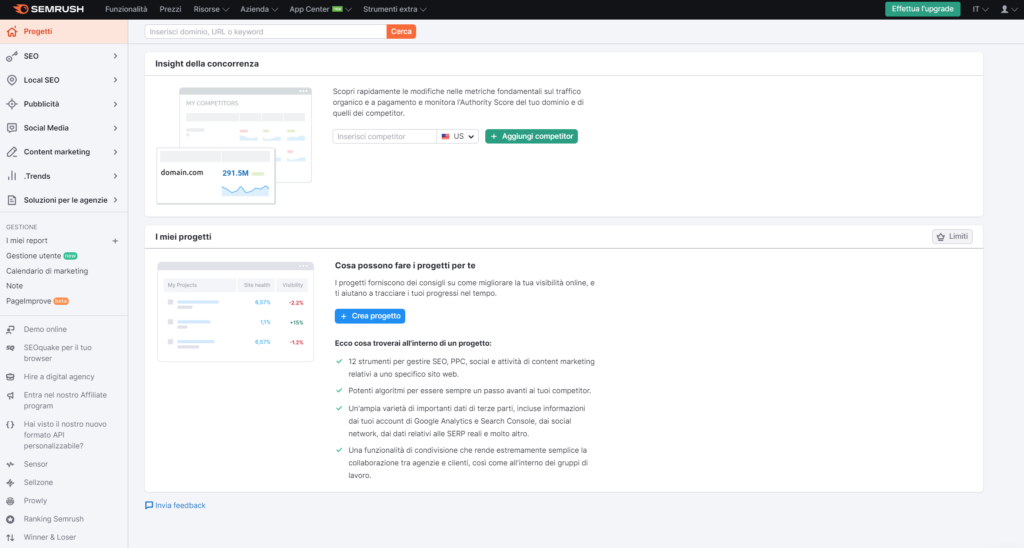
Task: Expand the .Trends section chevron
Action: point(115,176)
